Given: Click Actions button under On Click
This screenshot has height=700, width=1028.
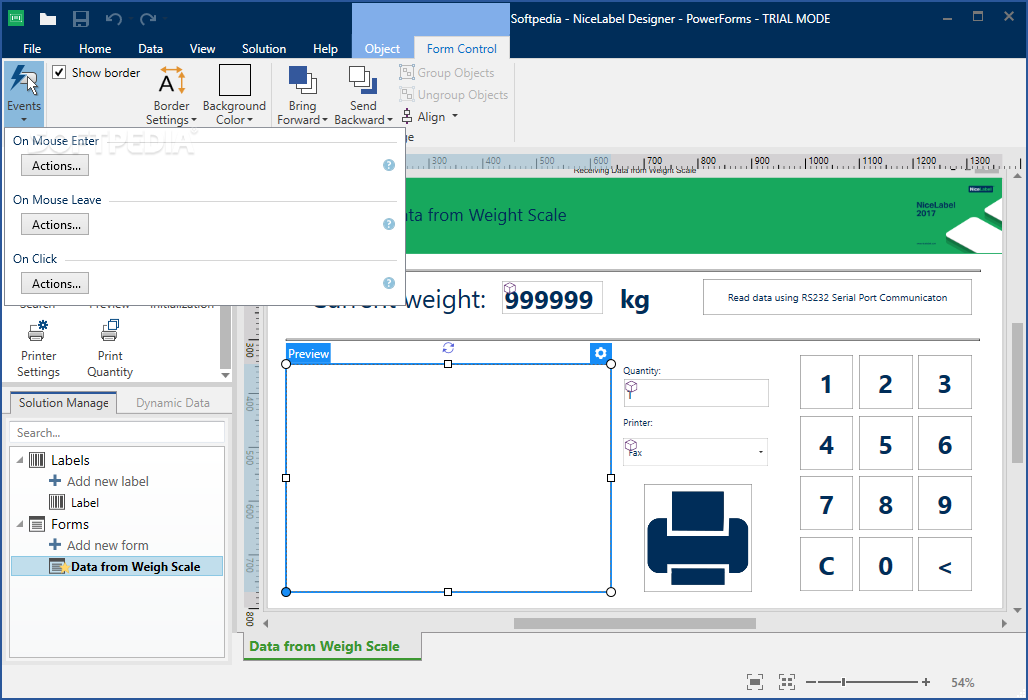Looking at the screenshot, I should (x=56, y=284).
